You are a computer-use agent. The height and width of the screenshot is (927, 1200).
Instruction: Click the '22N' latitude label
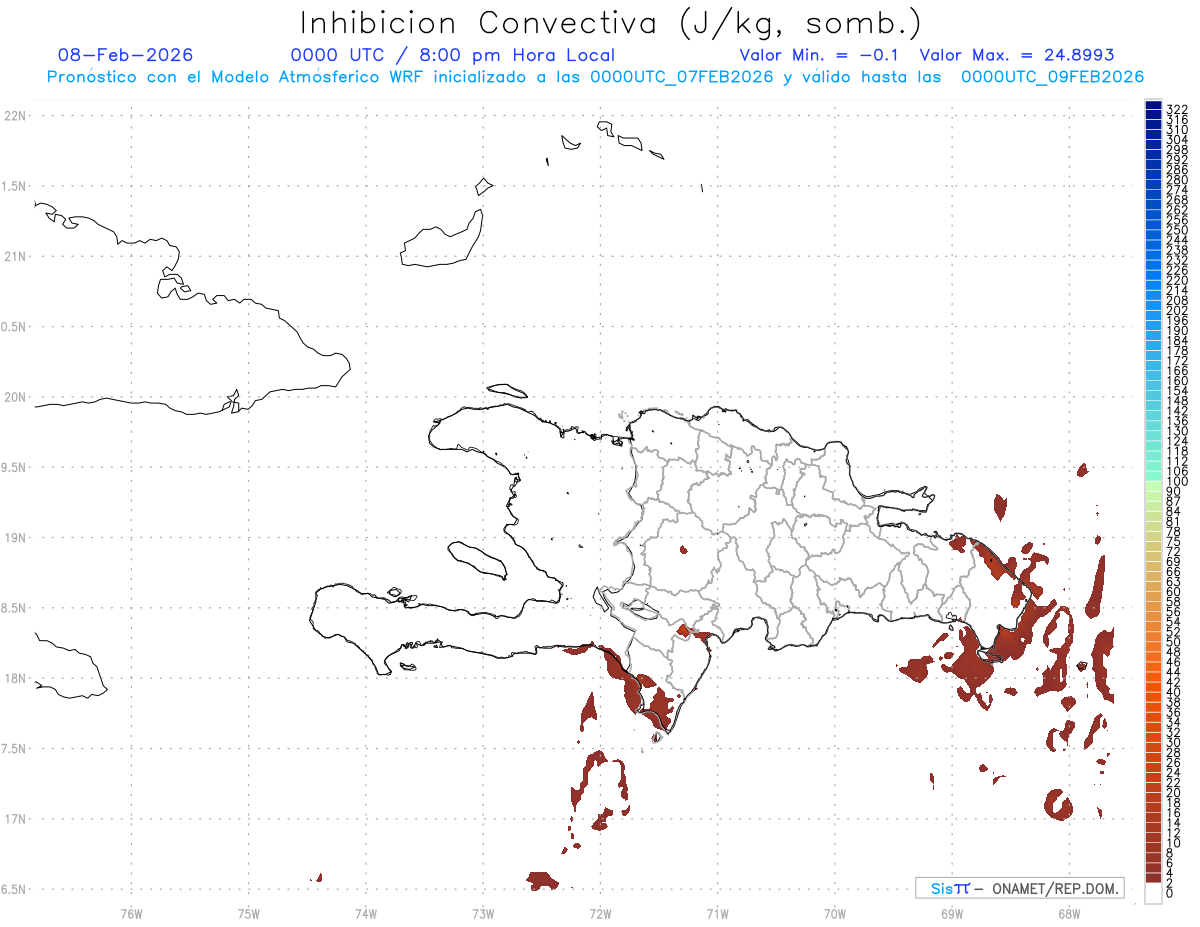point(15,116)
